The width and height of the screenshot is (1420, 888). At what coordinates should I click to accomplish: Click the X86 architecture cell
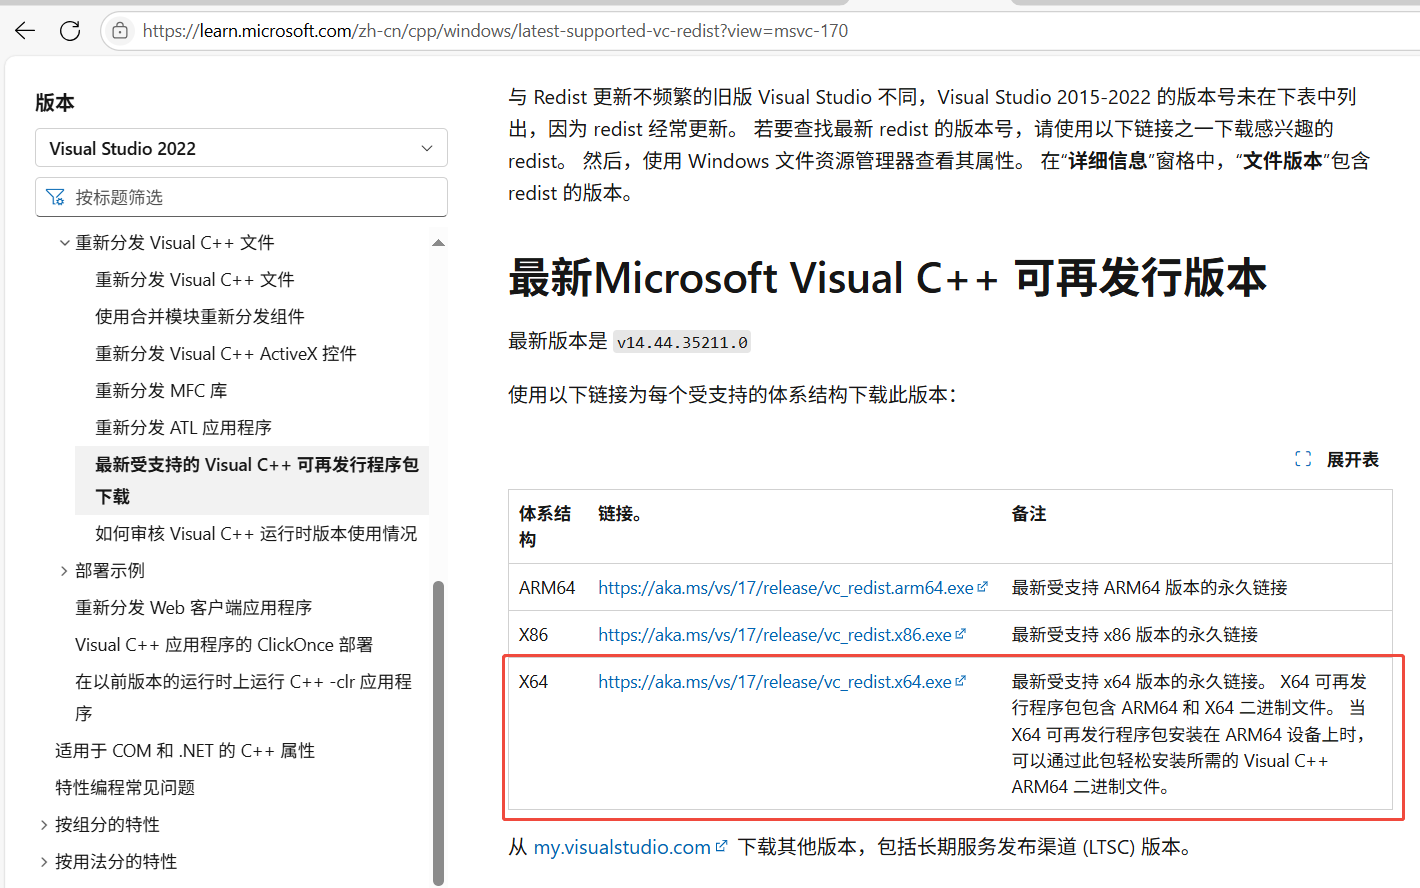pos(533,635)
